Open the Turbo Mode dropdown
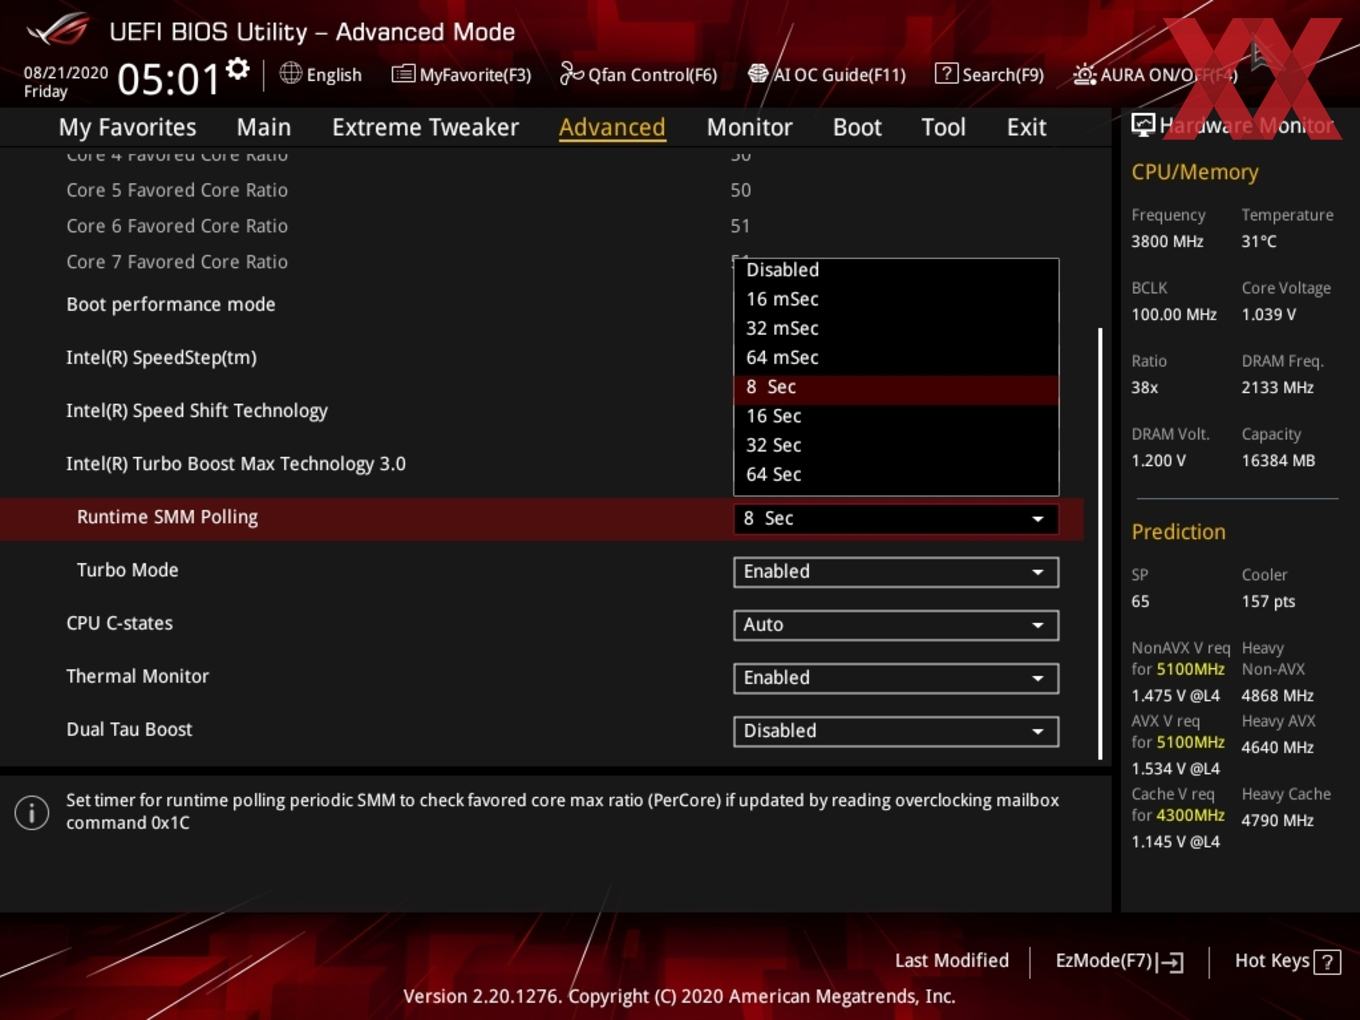The height and width of the screenshot is (1020, 1360). coord(896,571)
